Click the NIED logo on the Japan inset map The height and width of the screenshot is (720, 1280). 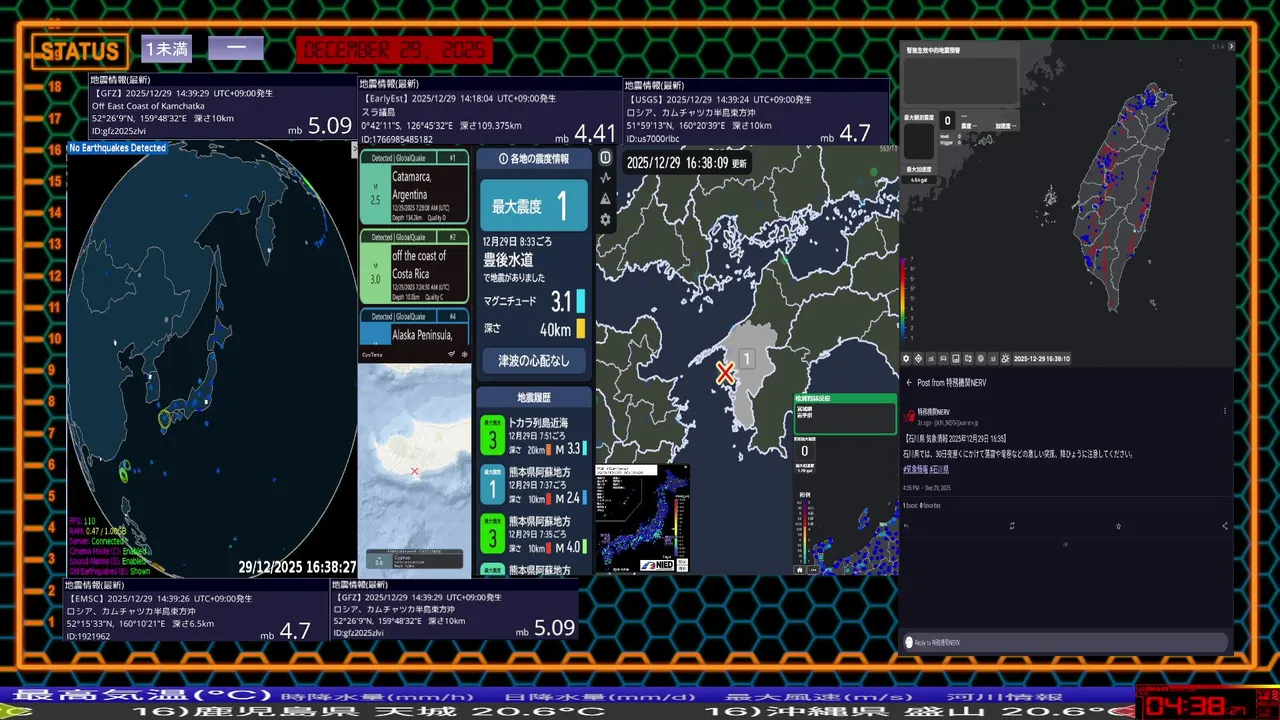(x=657, y=565)
